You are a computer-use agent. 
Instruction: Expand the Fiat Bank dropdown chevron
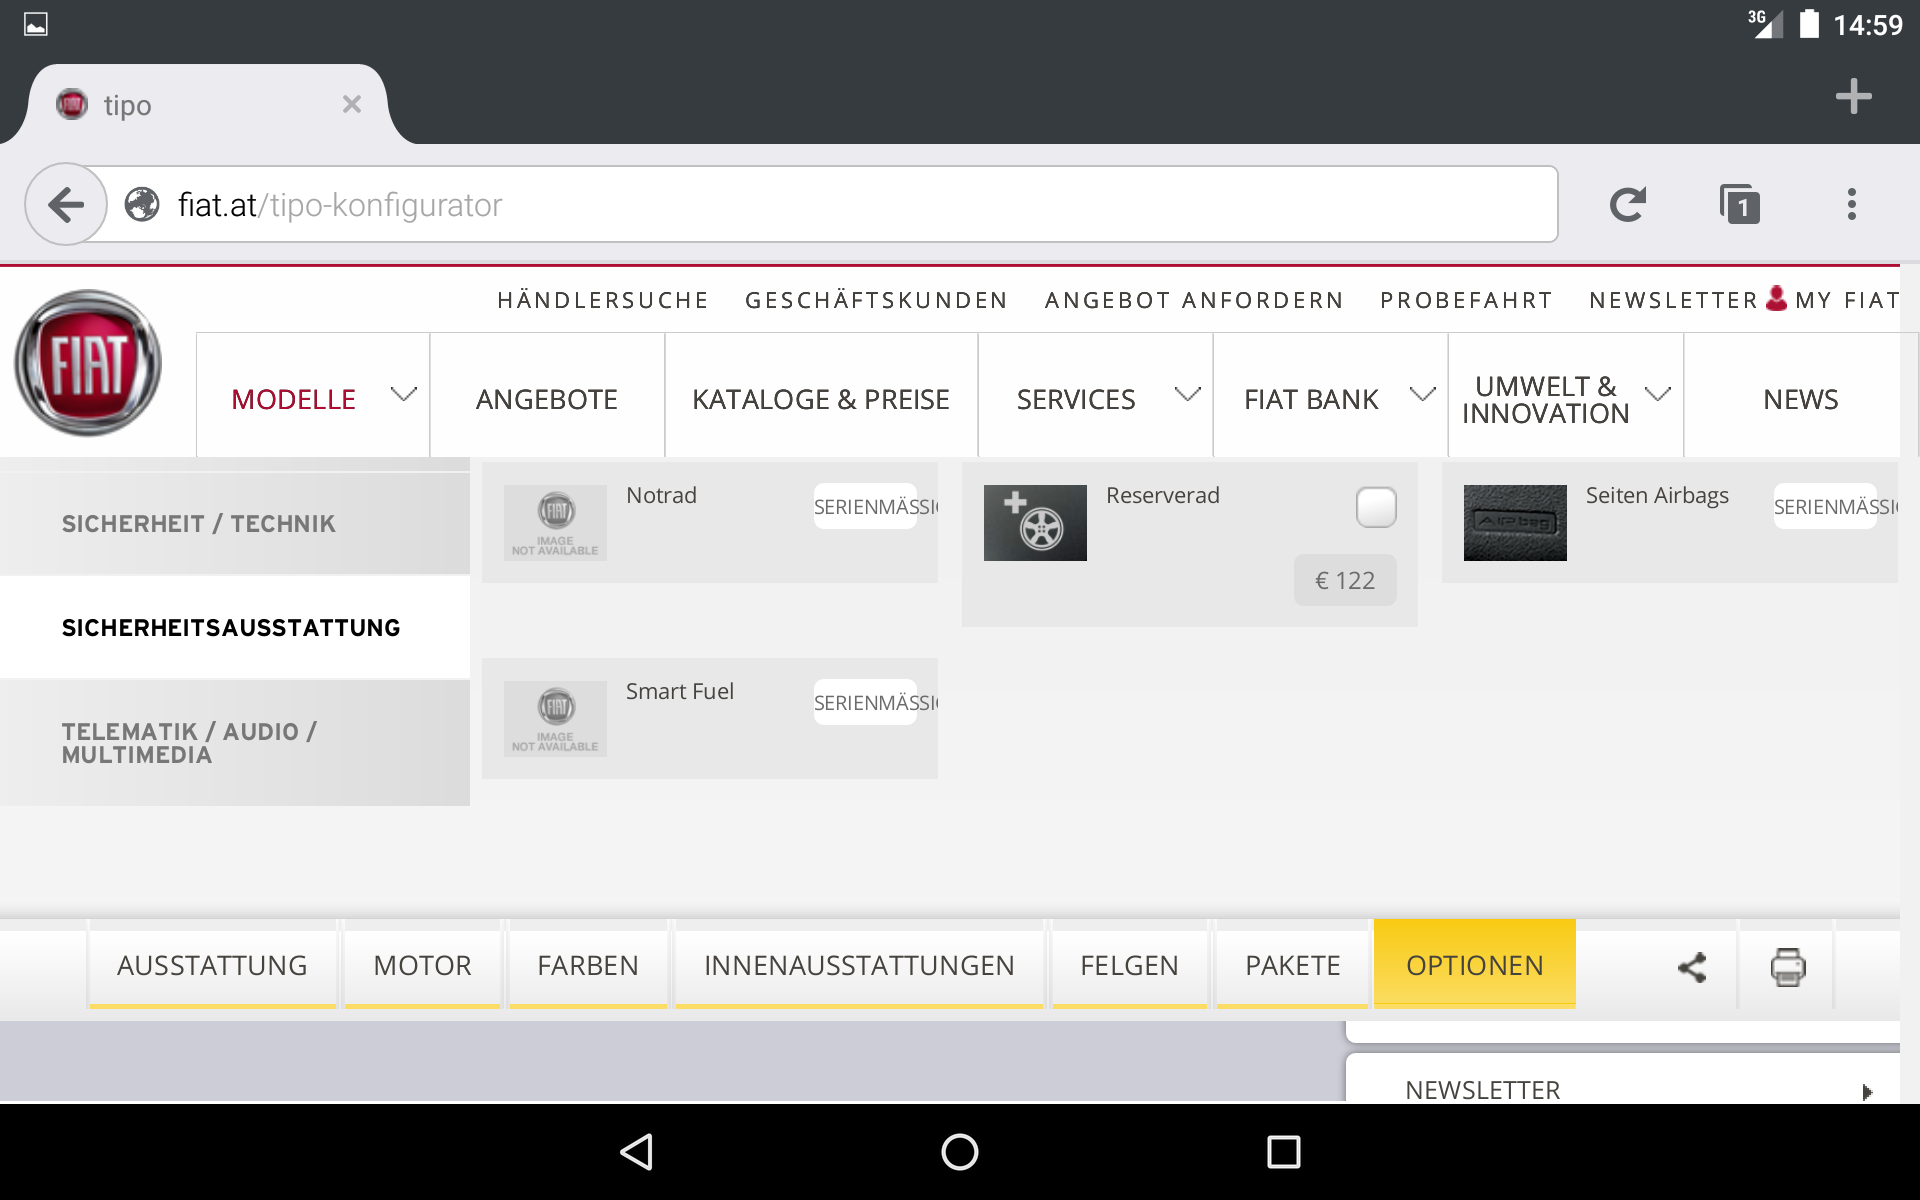[1422, 394]
